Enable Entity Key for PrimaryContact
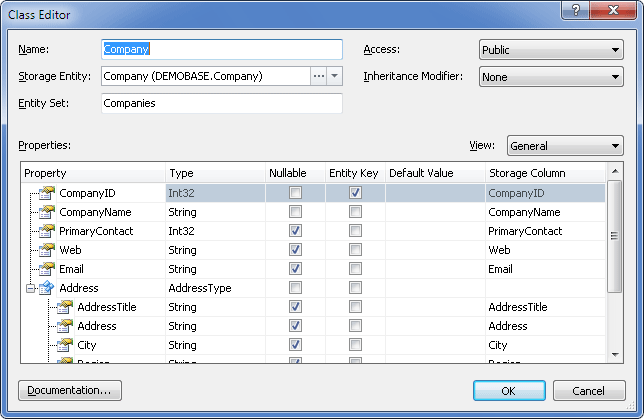This screenshot has width=644, height=419. (355, 230)
